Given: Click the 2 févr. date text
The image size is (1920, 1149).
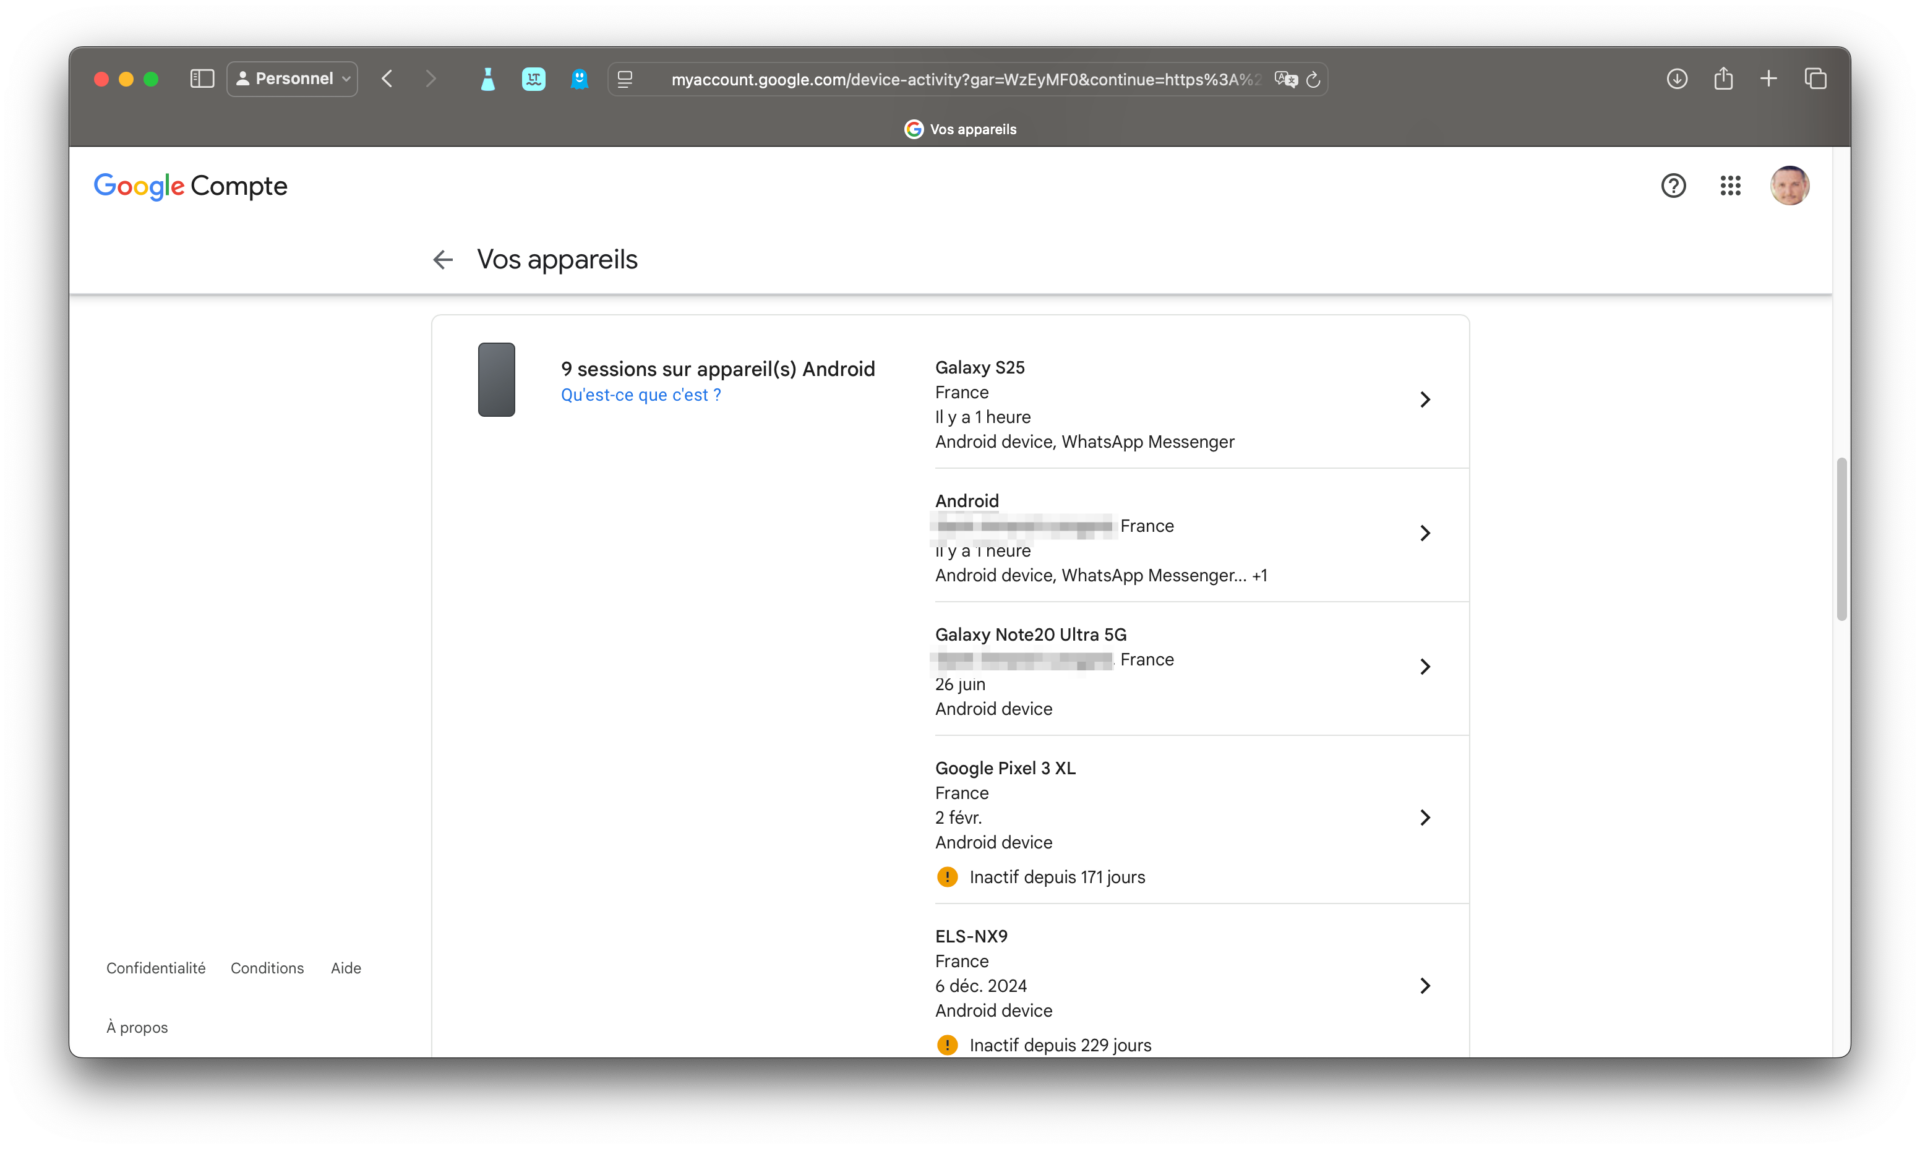Looking at the screenshot, I should 958,818.
